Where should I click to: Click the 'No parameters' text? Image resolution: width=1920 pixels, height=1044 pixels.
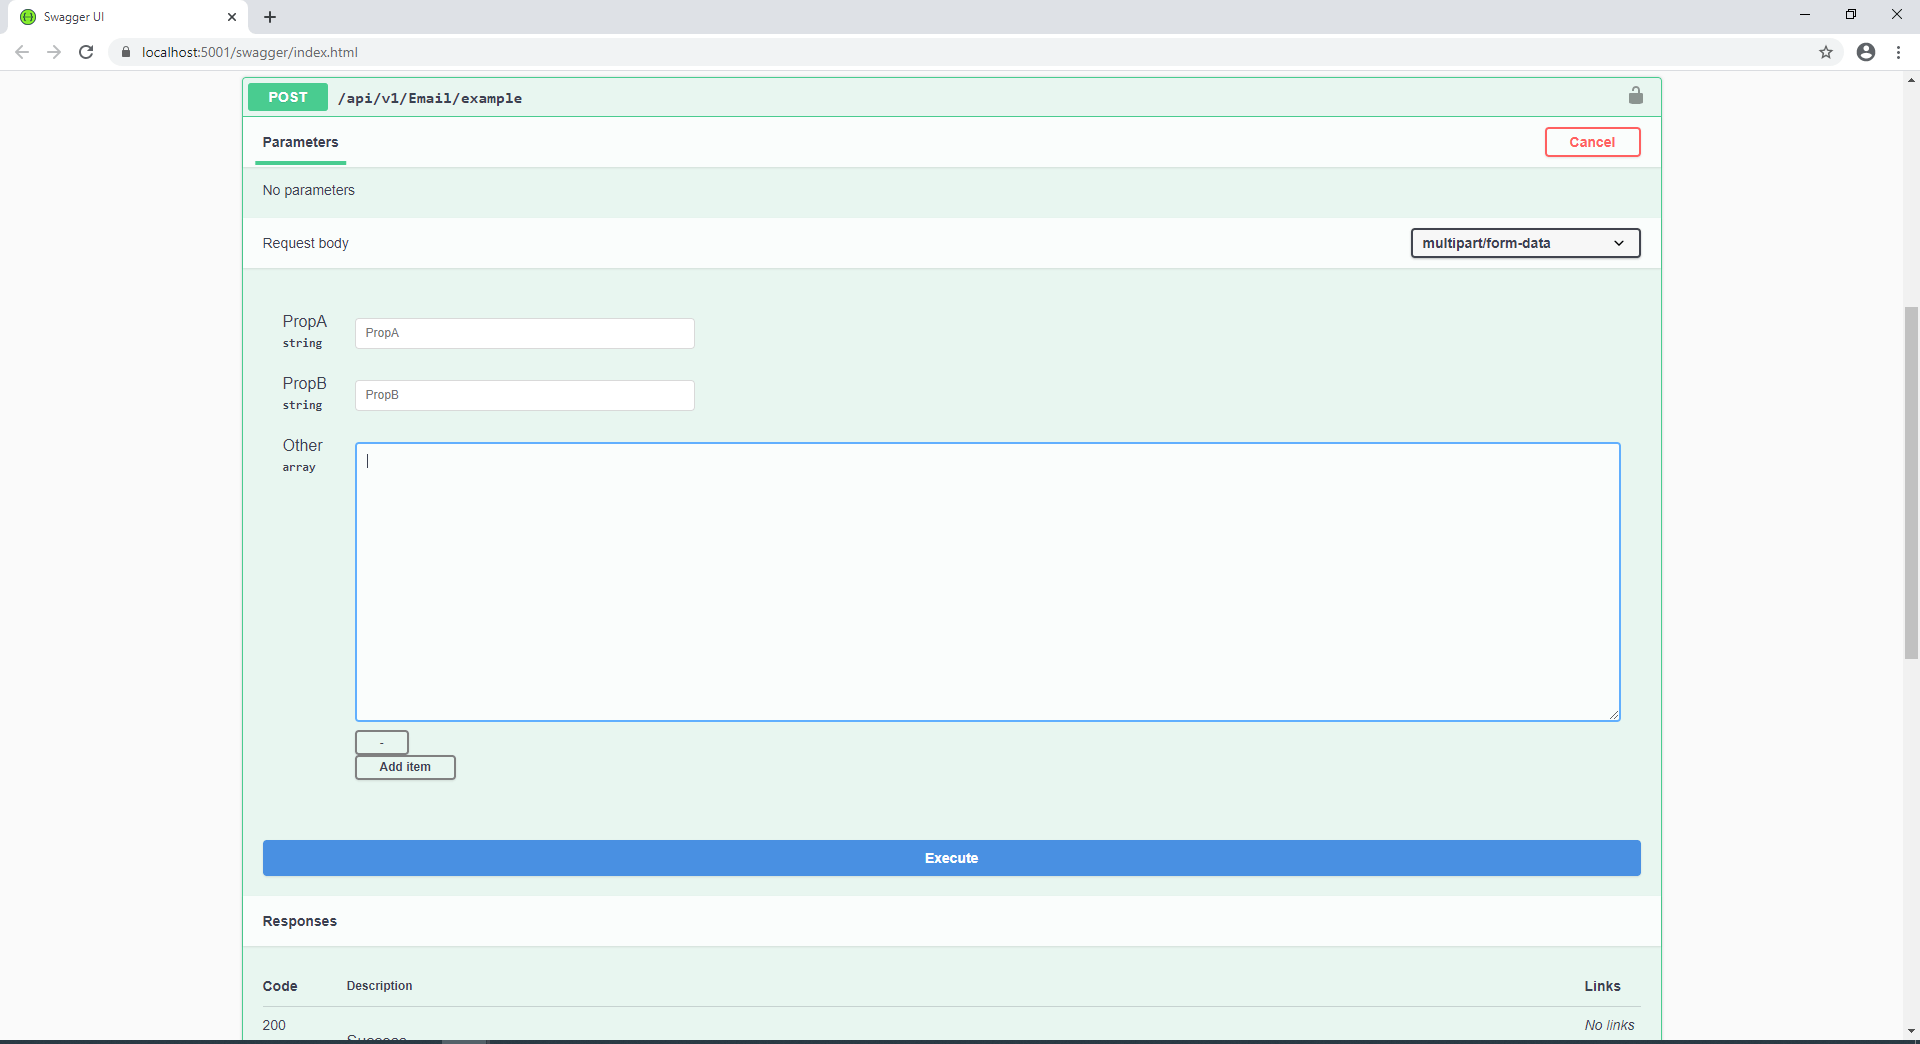[308, 190]
